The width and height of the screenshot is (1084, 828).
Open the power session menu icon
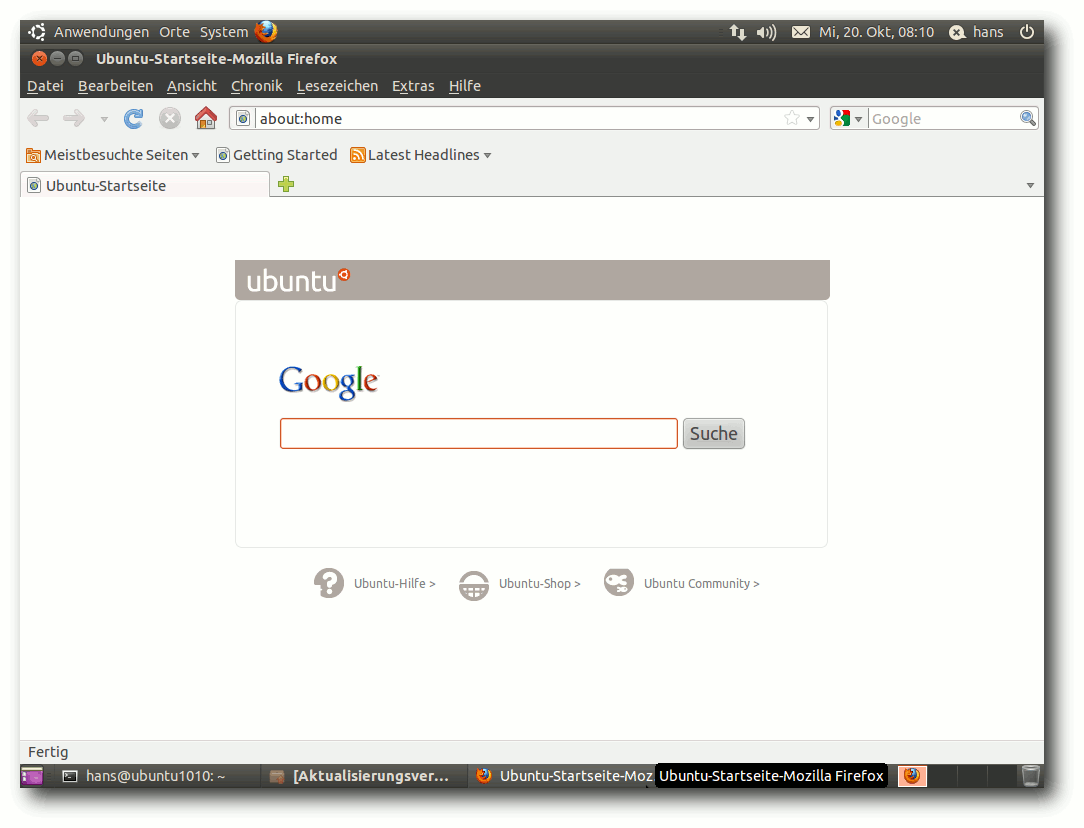[1027, 32]
